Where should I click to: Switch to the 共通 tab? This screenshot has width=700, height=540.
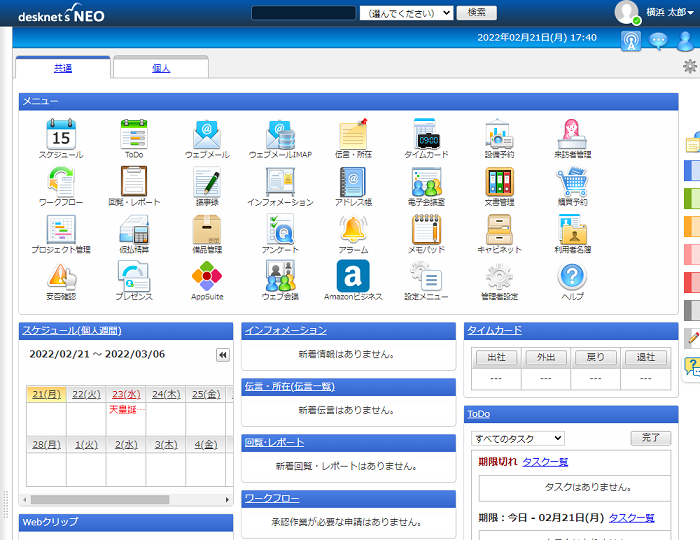pyautogui.click(x=63, y=68)
